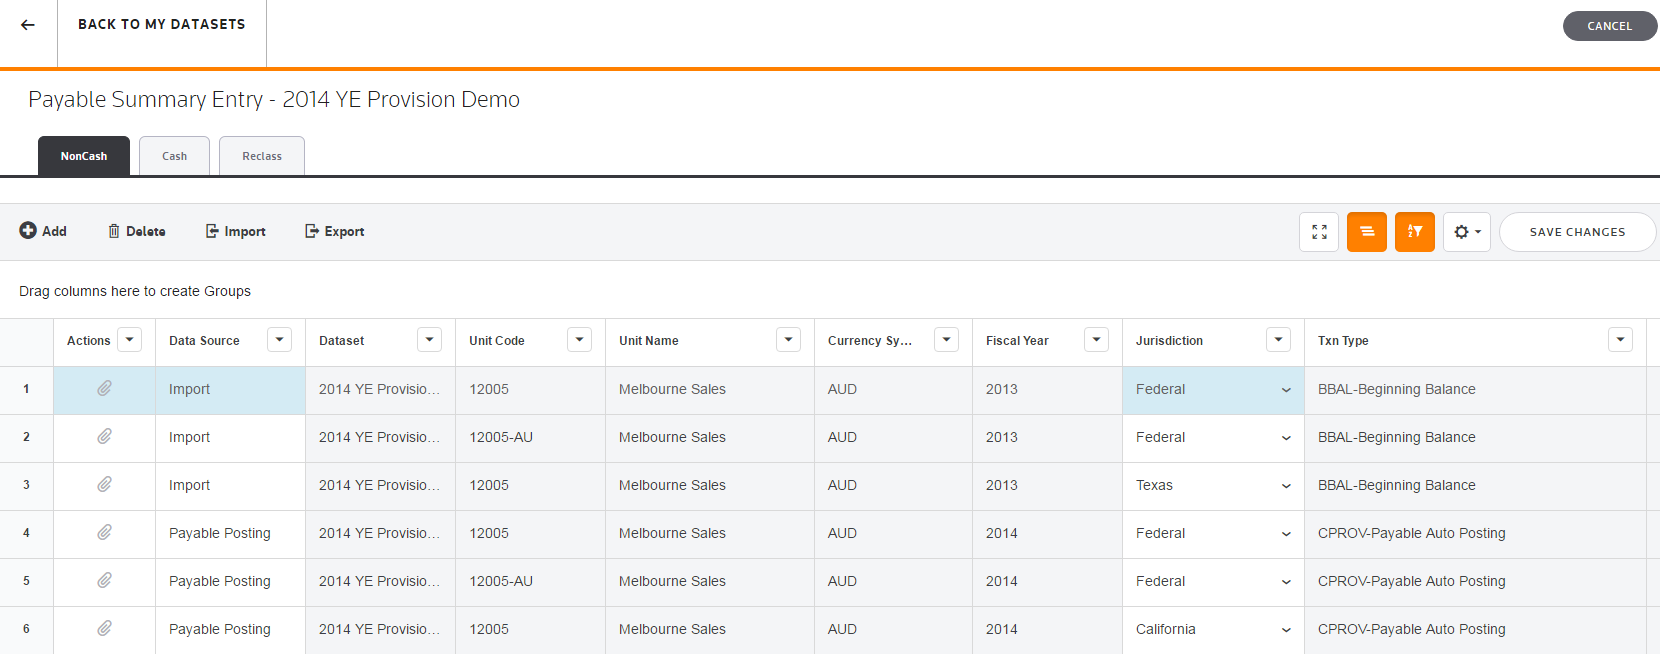This screenshot has width=1660, height=654.
Task: Delete the selected row using Delete
Action: point(137,231)
